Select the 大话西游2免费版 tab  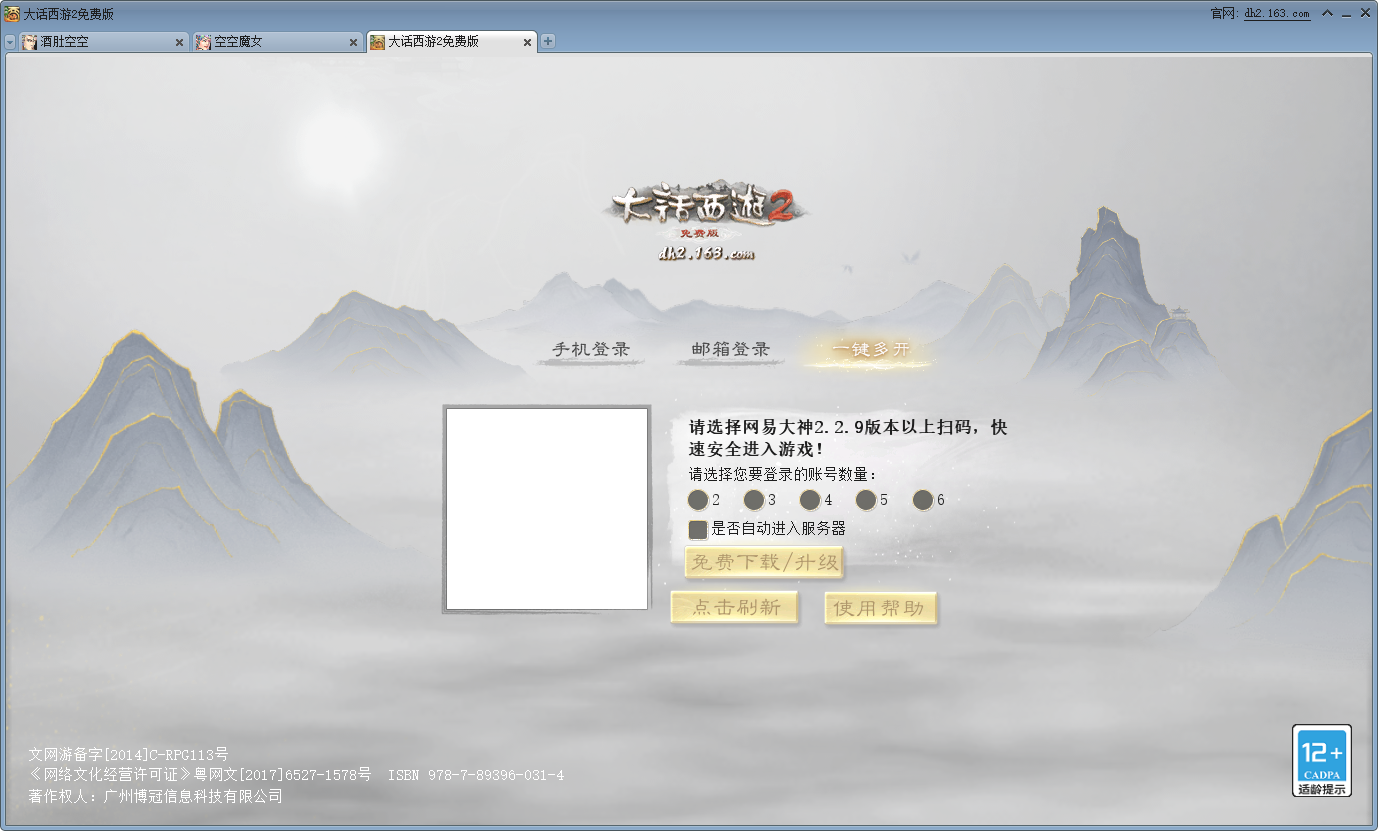[x=451, y=42]
